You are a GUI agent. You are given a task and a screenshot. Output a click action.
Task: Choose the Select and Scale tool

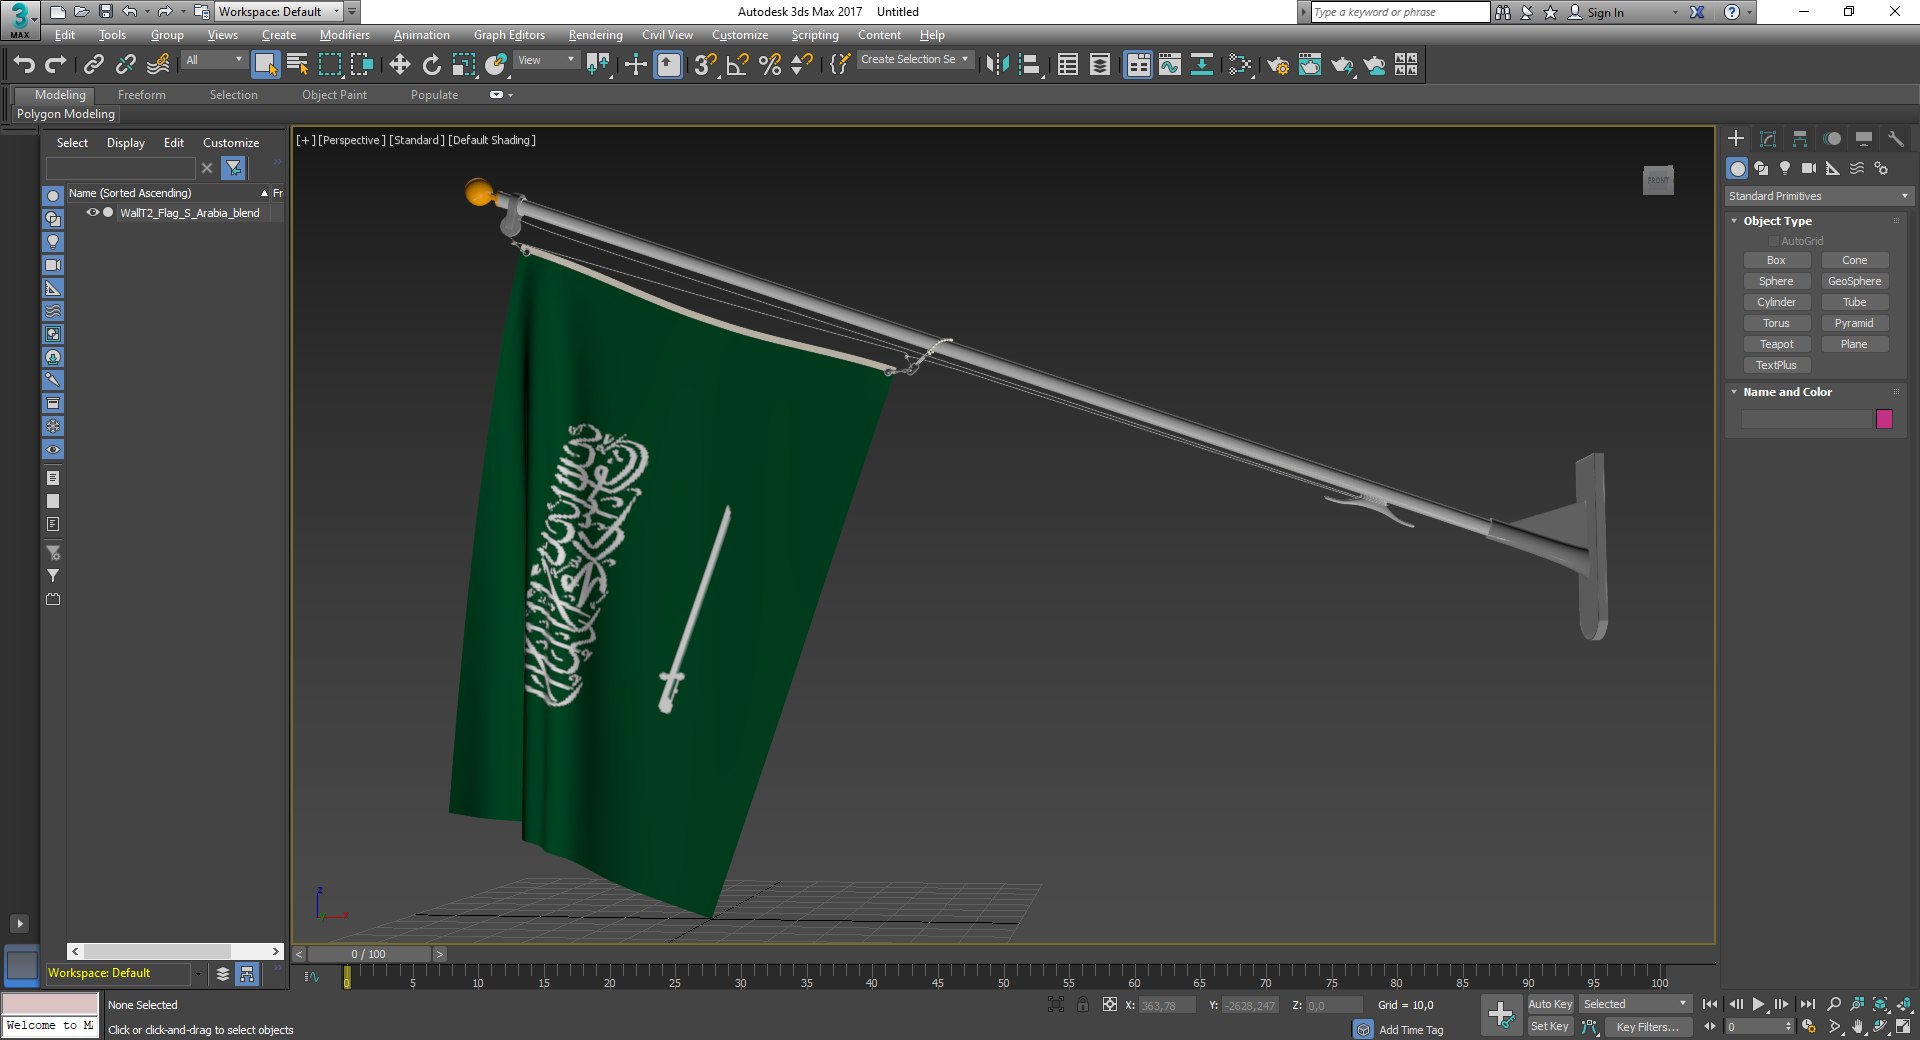pos(463,65)
